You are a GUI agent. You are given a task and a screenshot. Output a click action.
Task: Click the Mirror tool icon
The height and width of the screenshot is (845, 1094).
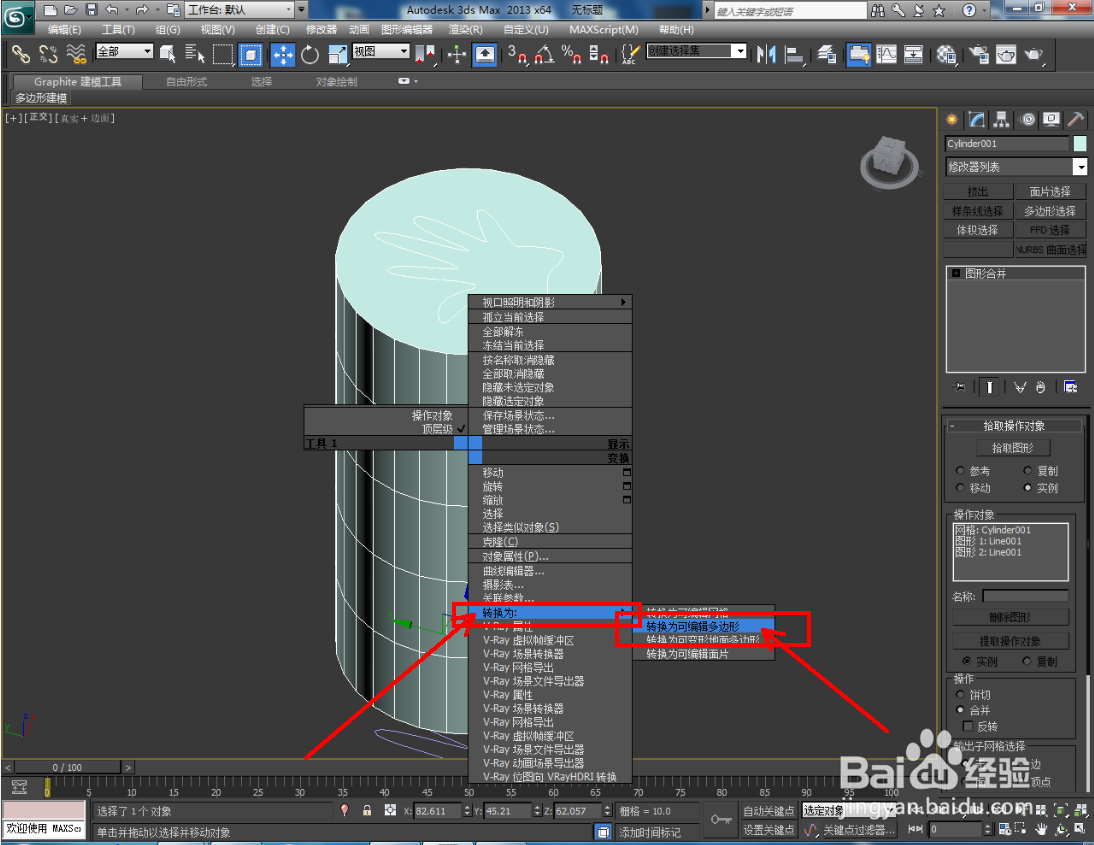coord(766,54)
